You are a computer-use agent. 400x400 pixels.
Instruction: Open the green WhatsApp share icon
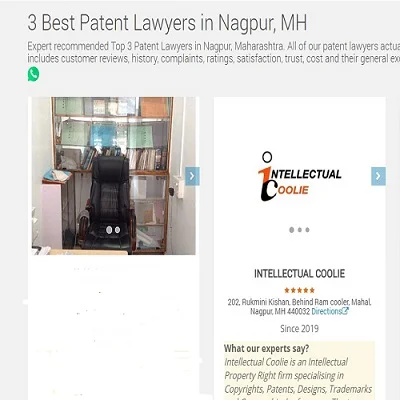pyautogui.click(x=33, y=74)
